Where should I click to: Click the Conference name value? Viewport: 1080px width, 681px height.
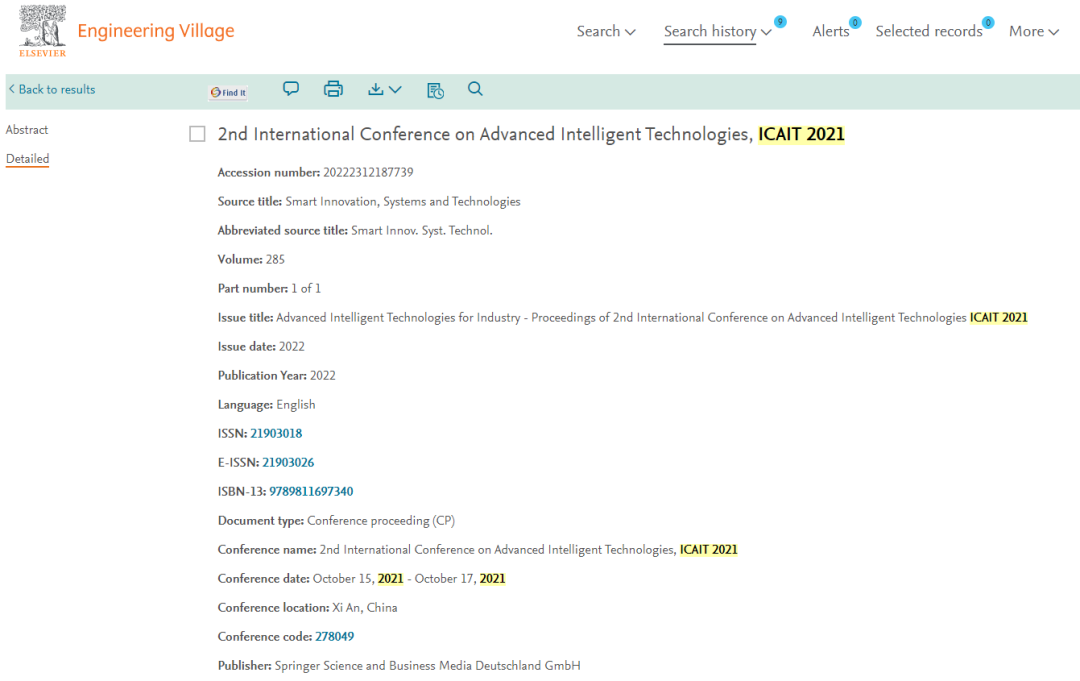coord(528,550)
